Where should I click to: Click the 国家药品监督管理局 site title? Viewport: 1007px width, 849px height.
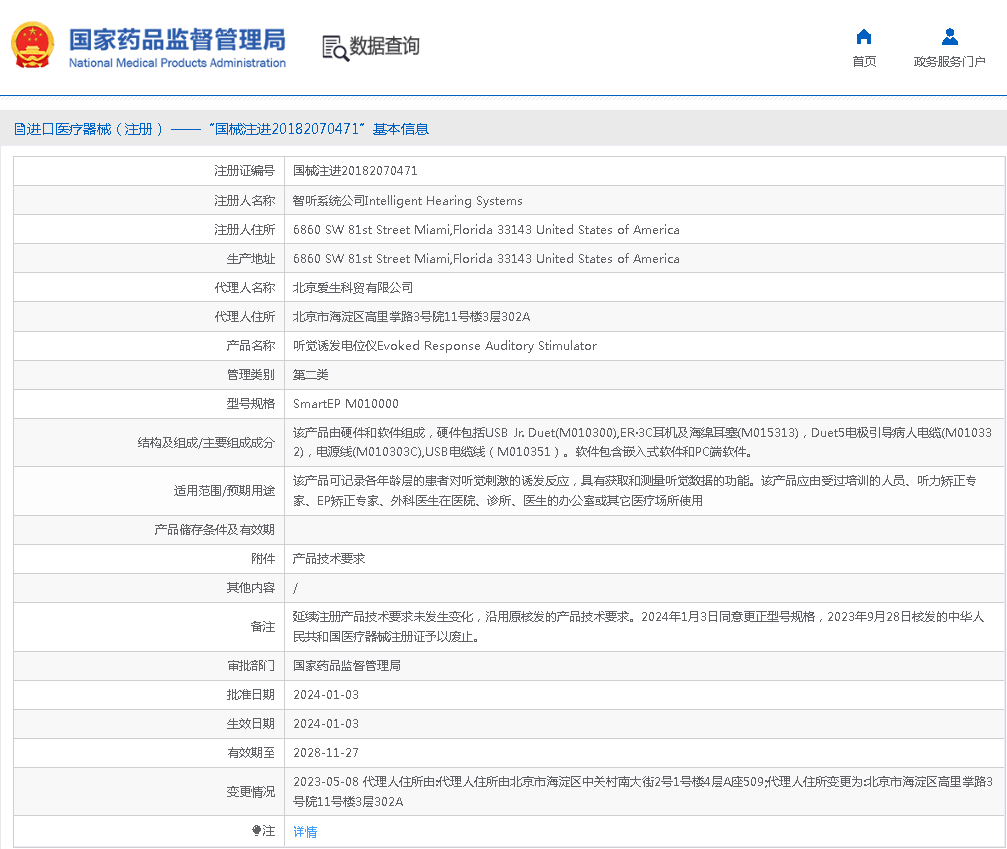(x=177, y=39)
